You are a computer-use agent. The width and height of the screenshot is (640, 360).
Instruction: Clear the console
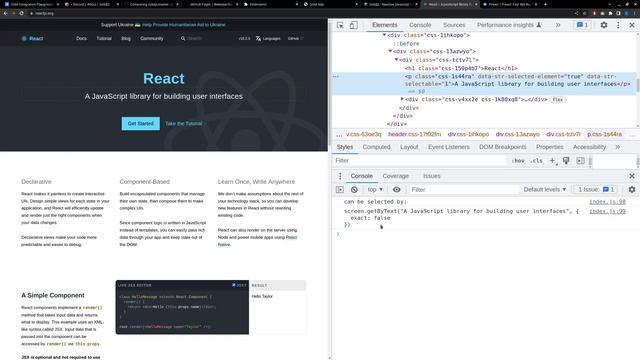(354, 190)
